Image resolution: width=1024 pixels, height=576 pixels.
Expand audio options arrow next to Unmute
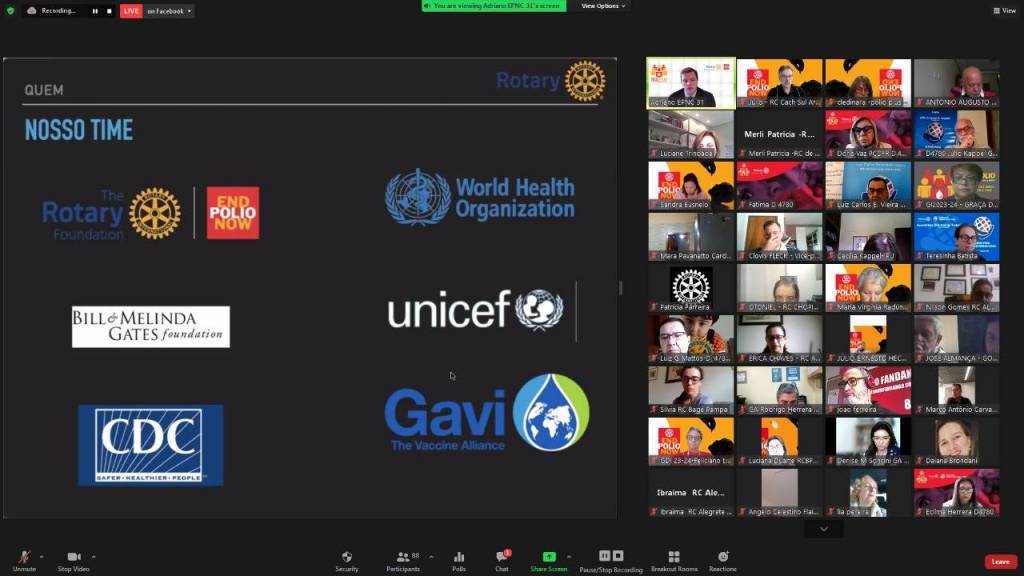pyautogui.click(x=41, y=557)
